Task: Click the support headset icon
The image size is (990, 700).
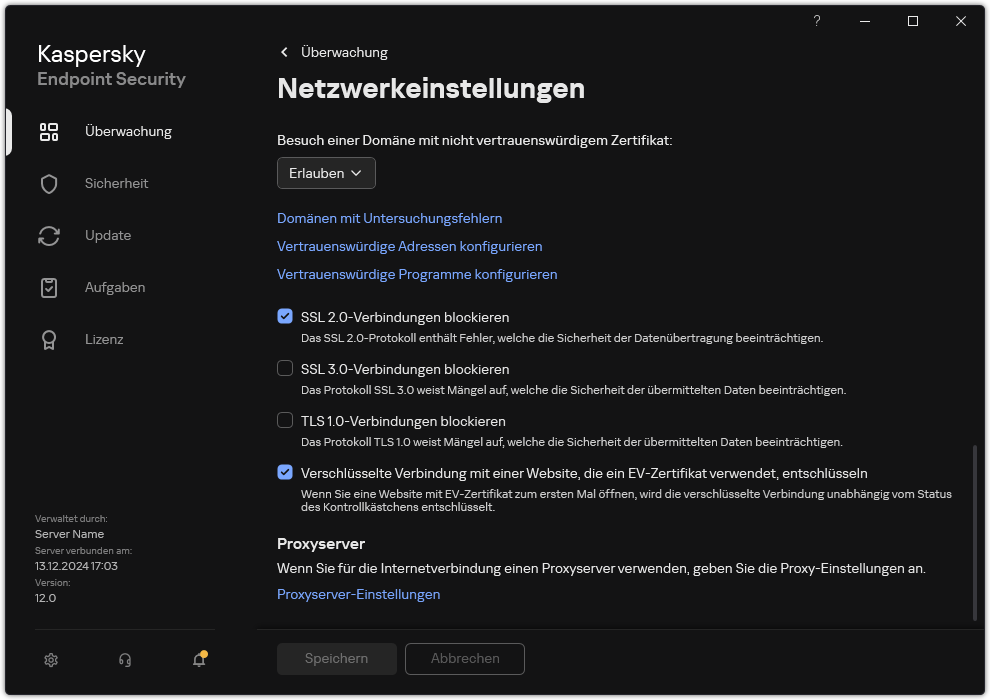Action: click(124, 660)
